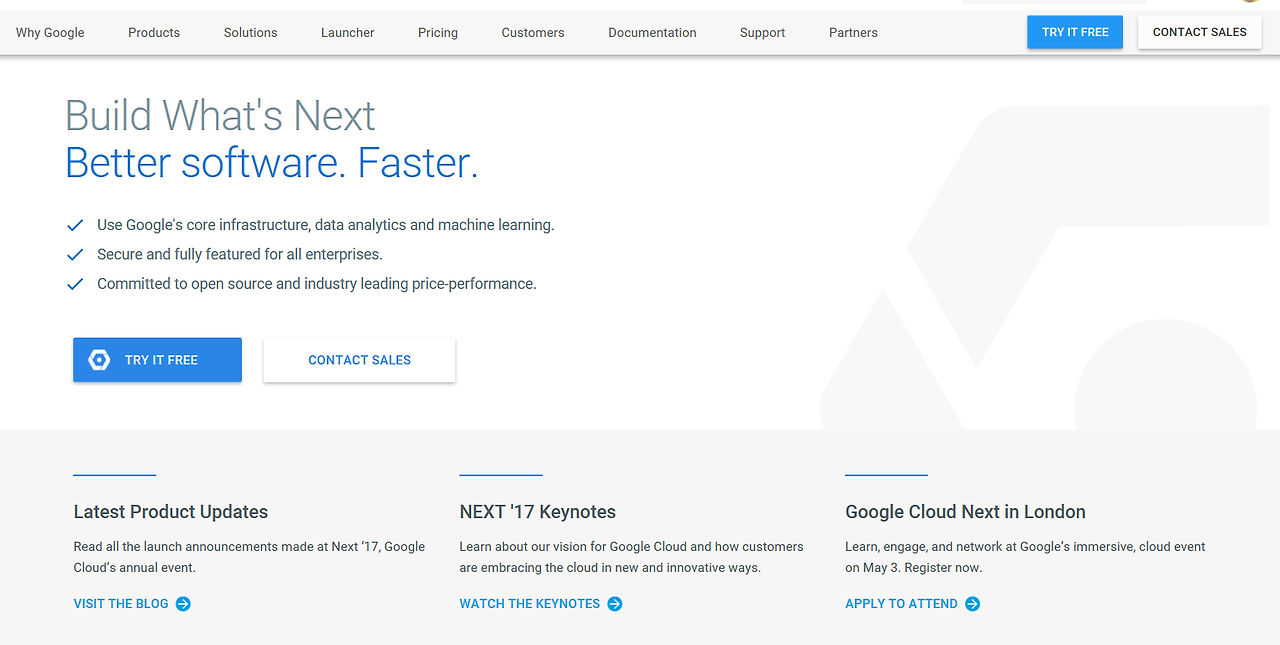Viewport: 1280px width, 645px height.
Task: Open the Partners navigation item
Action: point(853,33)
